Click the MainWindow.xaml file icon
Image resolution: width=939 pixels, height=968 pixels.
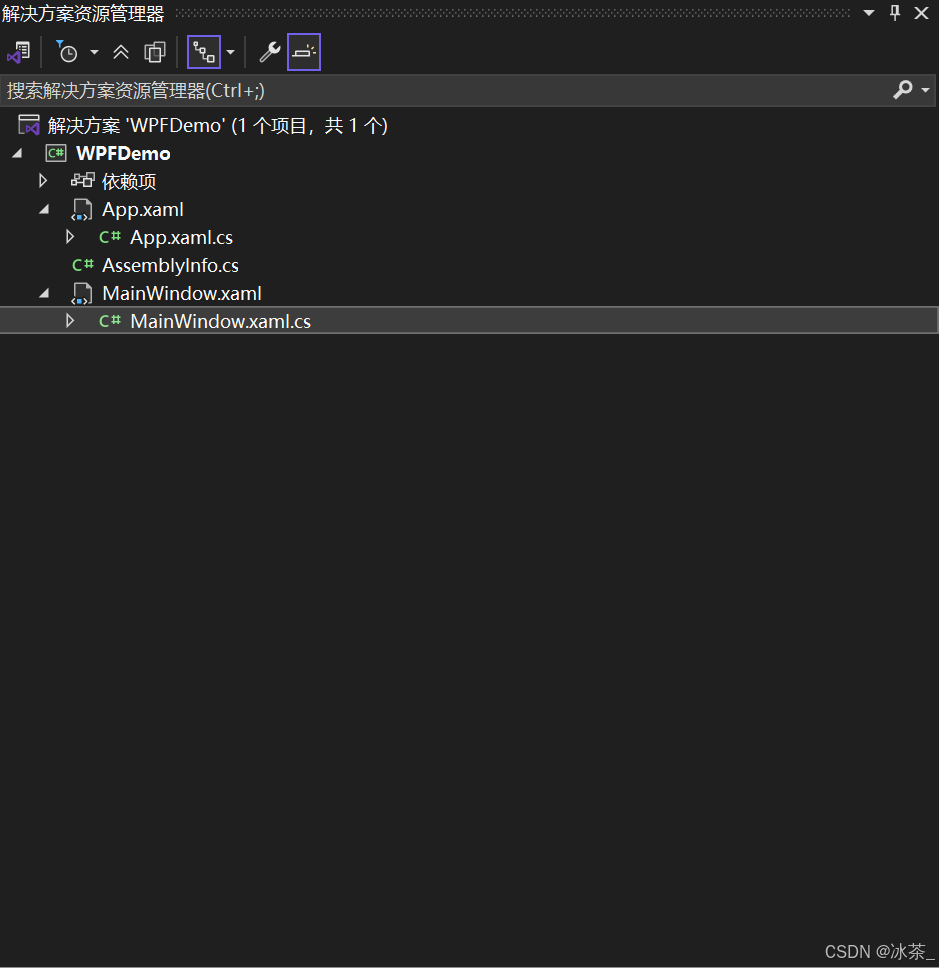tap(81, 293)
